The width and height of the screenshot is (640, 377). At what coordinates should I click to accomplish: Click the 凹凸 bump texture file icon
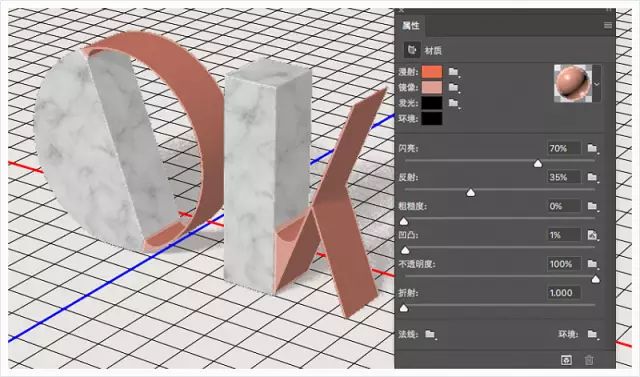coord(592,235)
